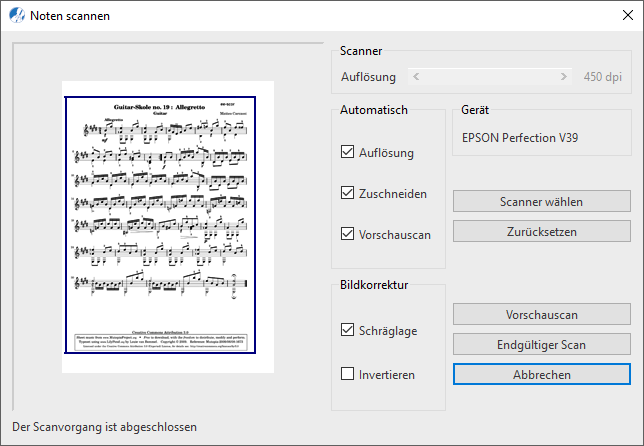Screen dimensions: 644x446
Task: Click the right arrow of the resolution slider
Action: coord(565,77)
